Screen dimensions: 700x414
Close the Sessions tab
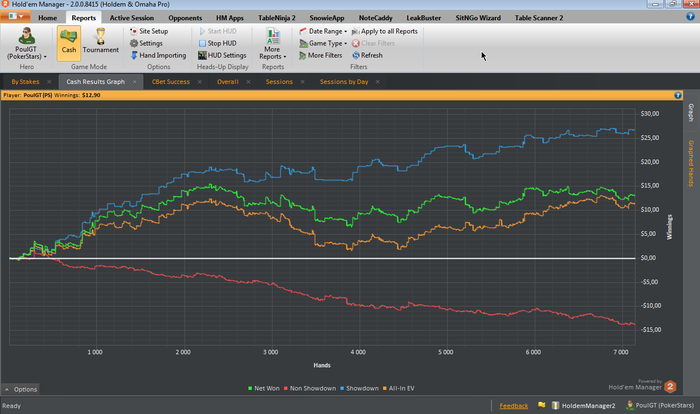tap(303, 82)
